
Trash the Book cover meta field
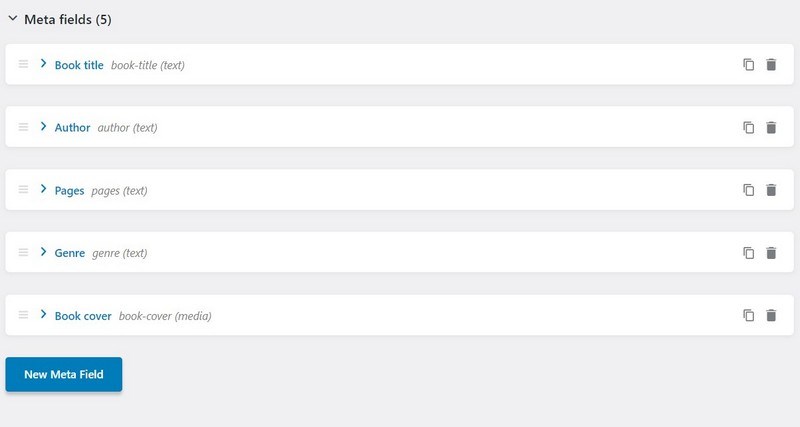pyautogui.click(x=771, y=315)
